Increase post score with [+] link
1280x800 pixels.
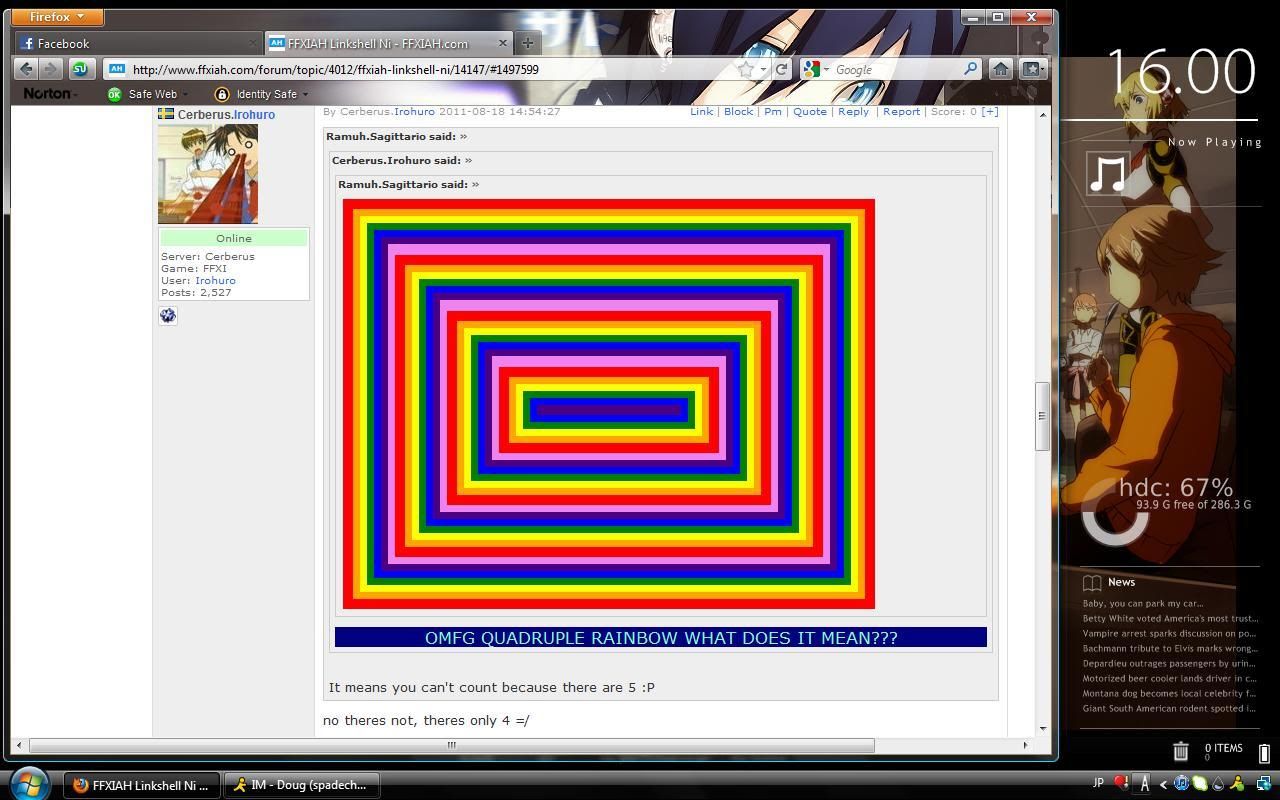point(989,111)
